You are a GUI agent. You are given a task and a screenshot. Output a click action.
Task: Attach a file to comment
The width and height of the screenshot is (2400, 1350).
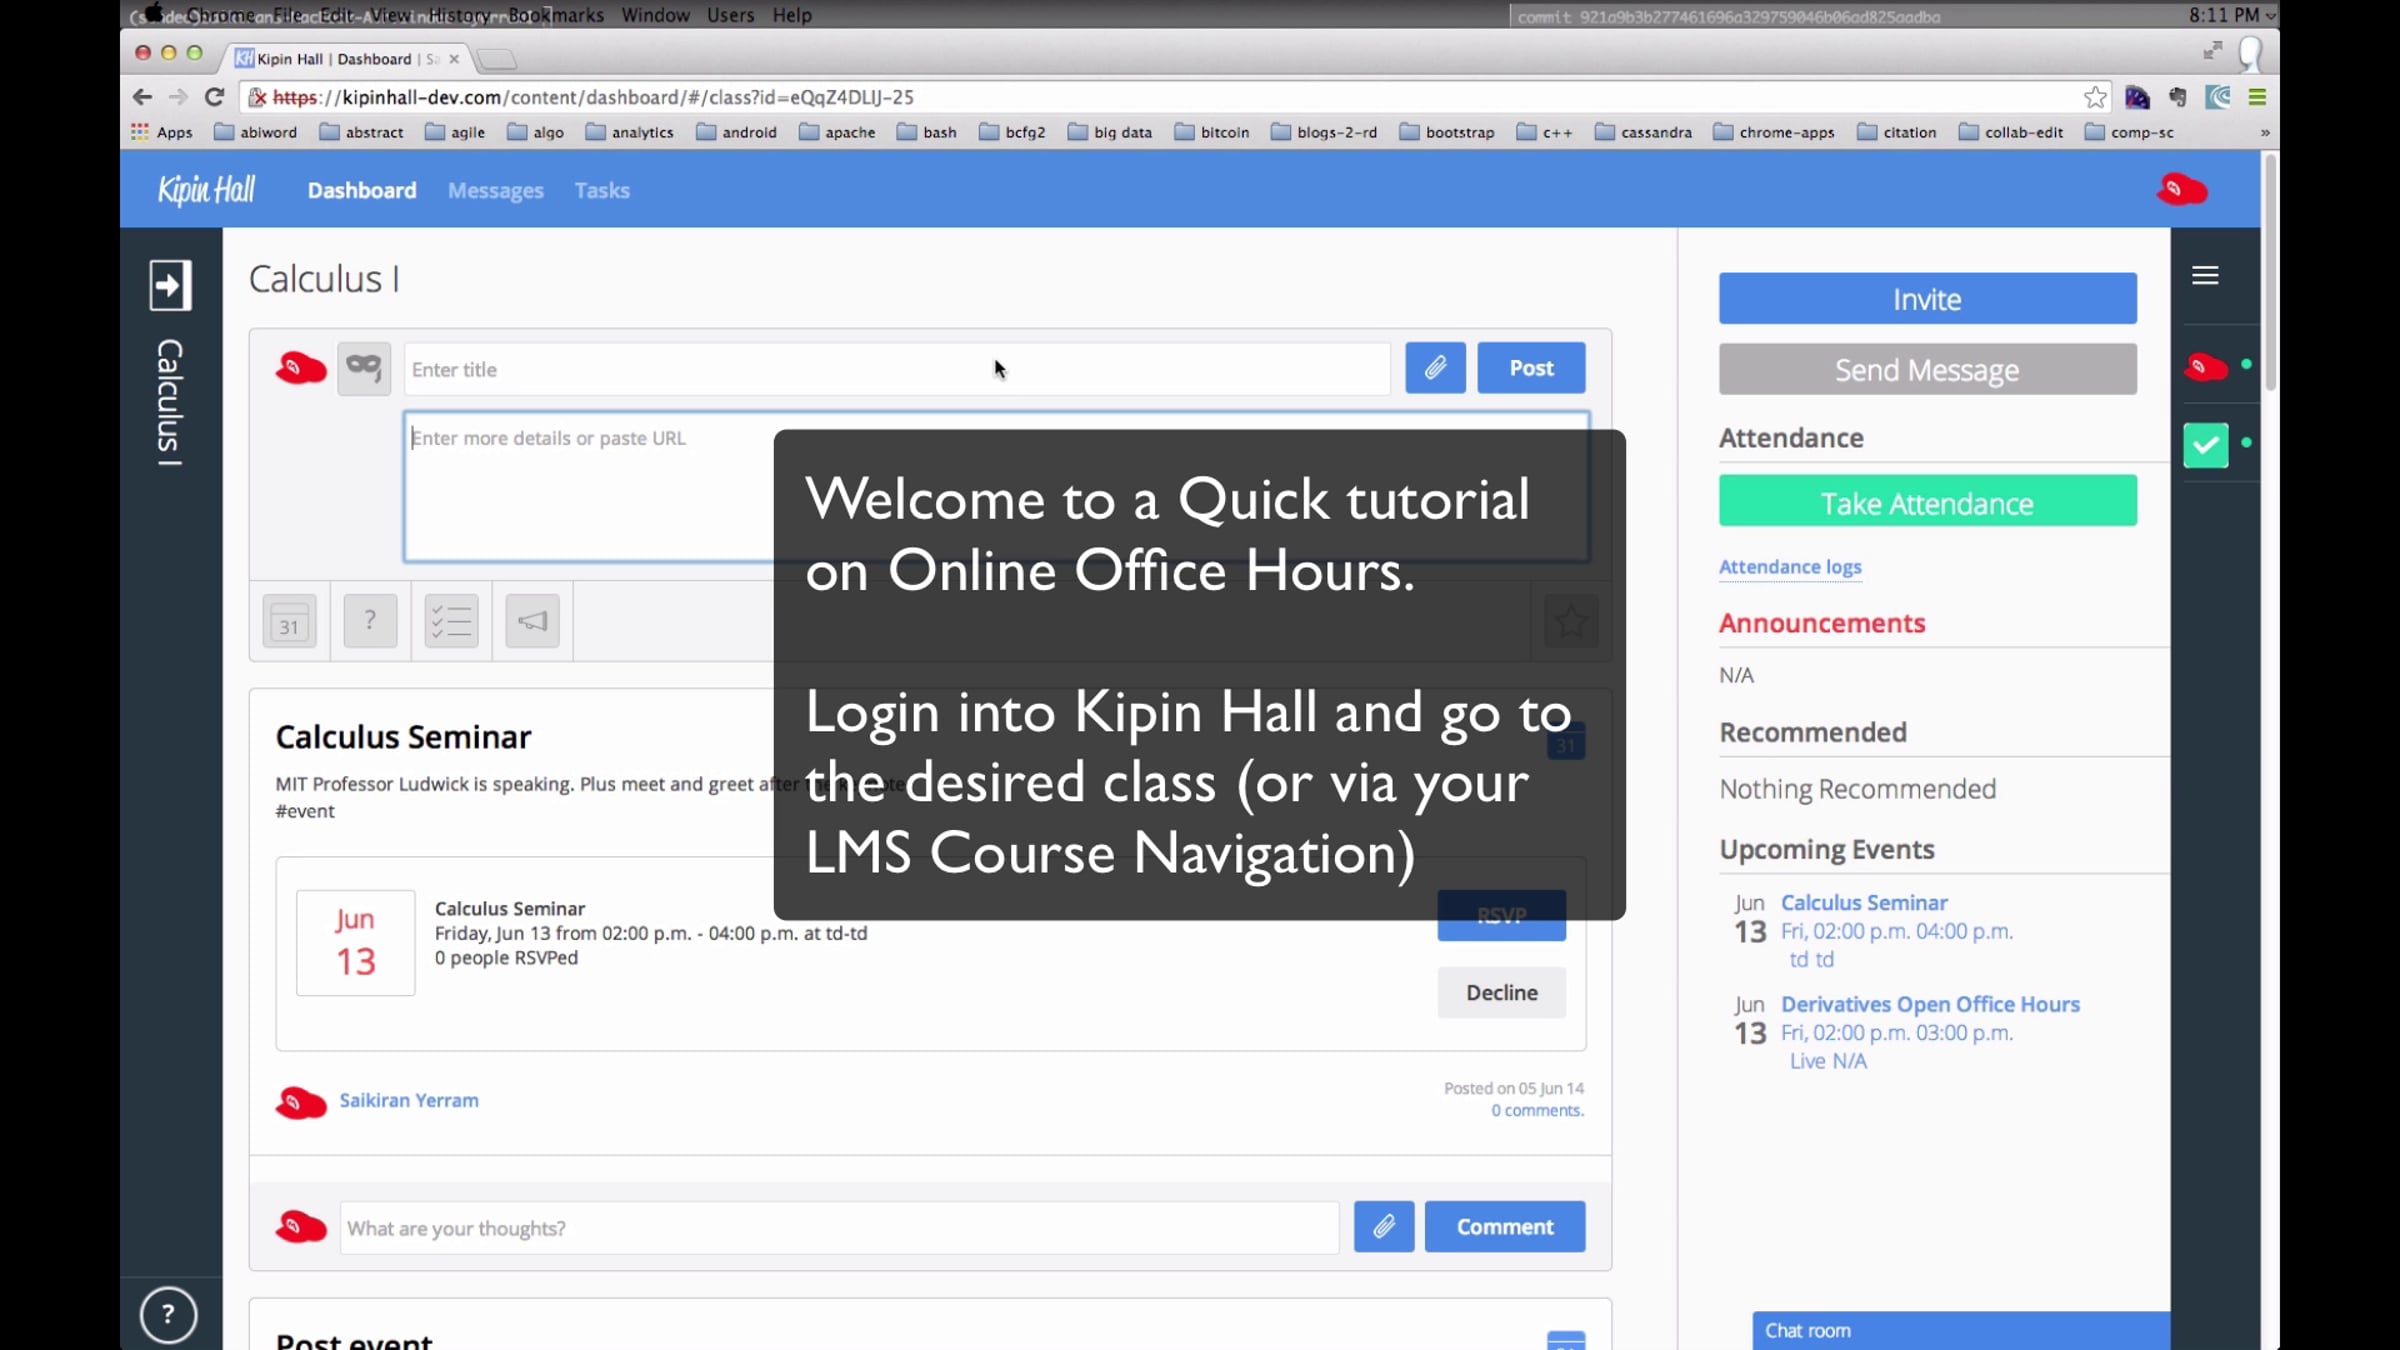click(x=1384, y=1226)
